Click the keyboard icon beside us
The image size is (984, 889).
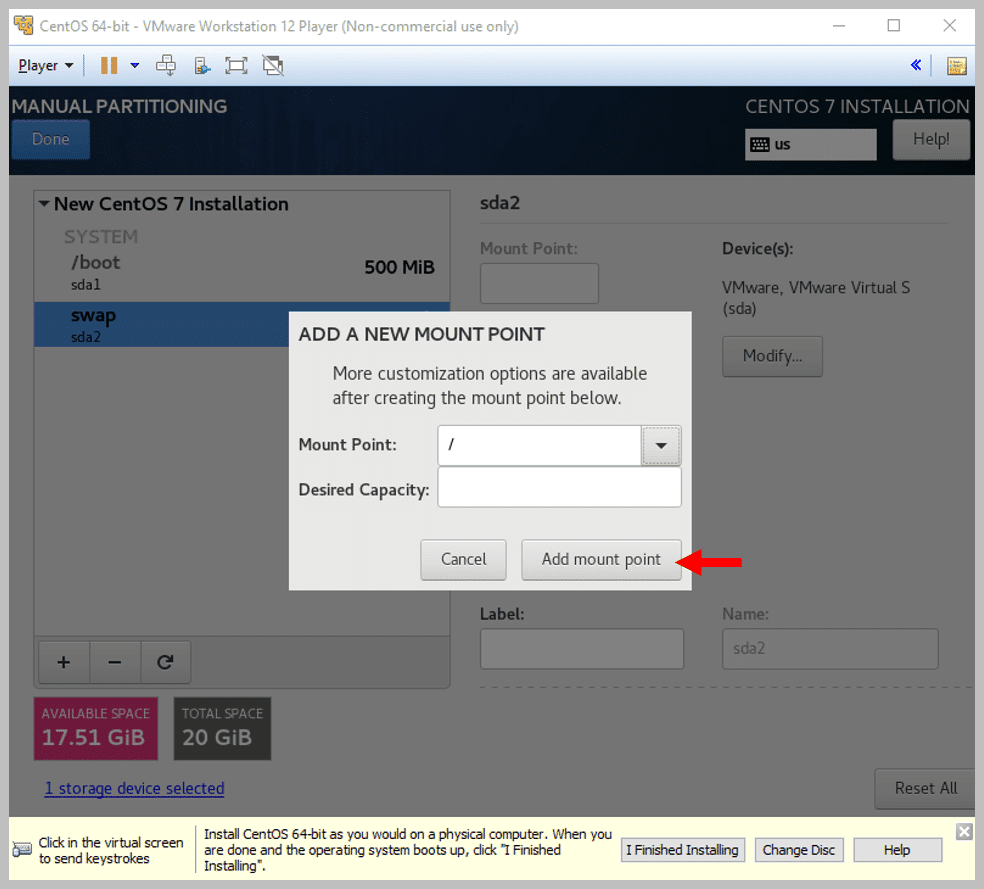pyautogui.click(x=759, y=145)
